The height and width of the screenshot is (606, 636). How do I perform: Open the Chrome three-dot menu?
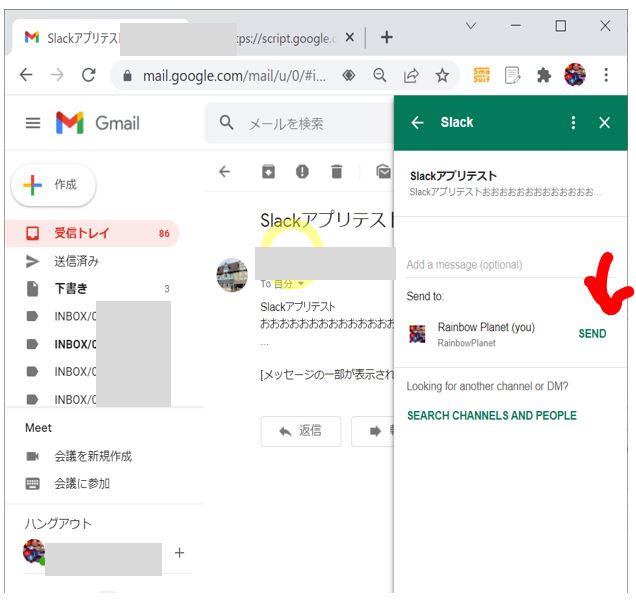point(606,75)
